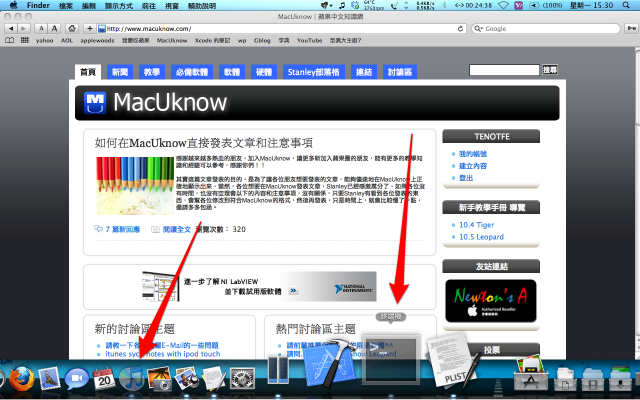Open the key icon button beside the Google search field

pos(631,29)
